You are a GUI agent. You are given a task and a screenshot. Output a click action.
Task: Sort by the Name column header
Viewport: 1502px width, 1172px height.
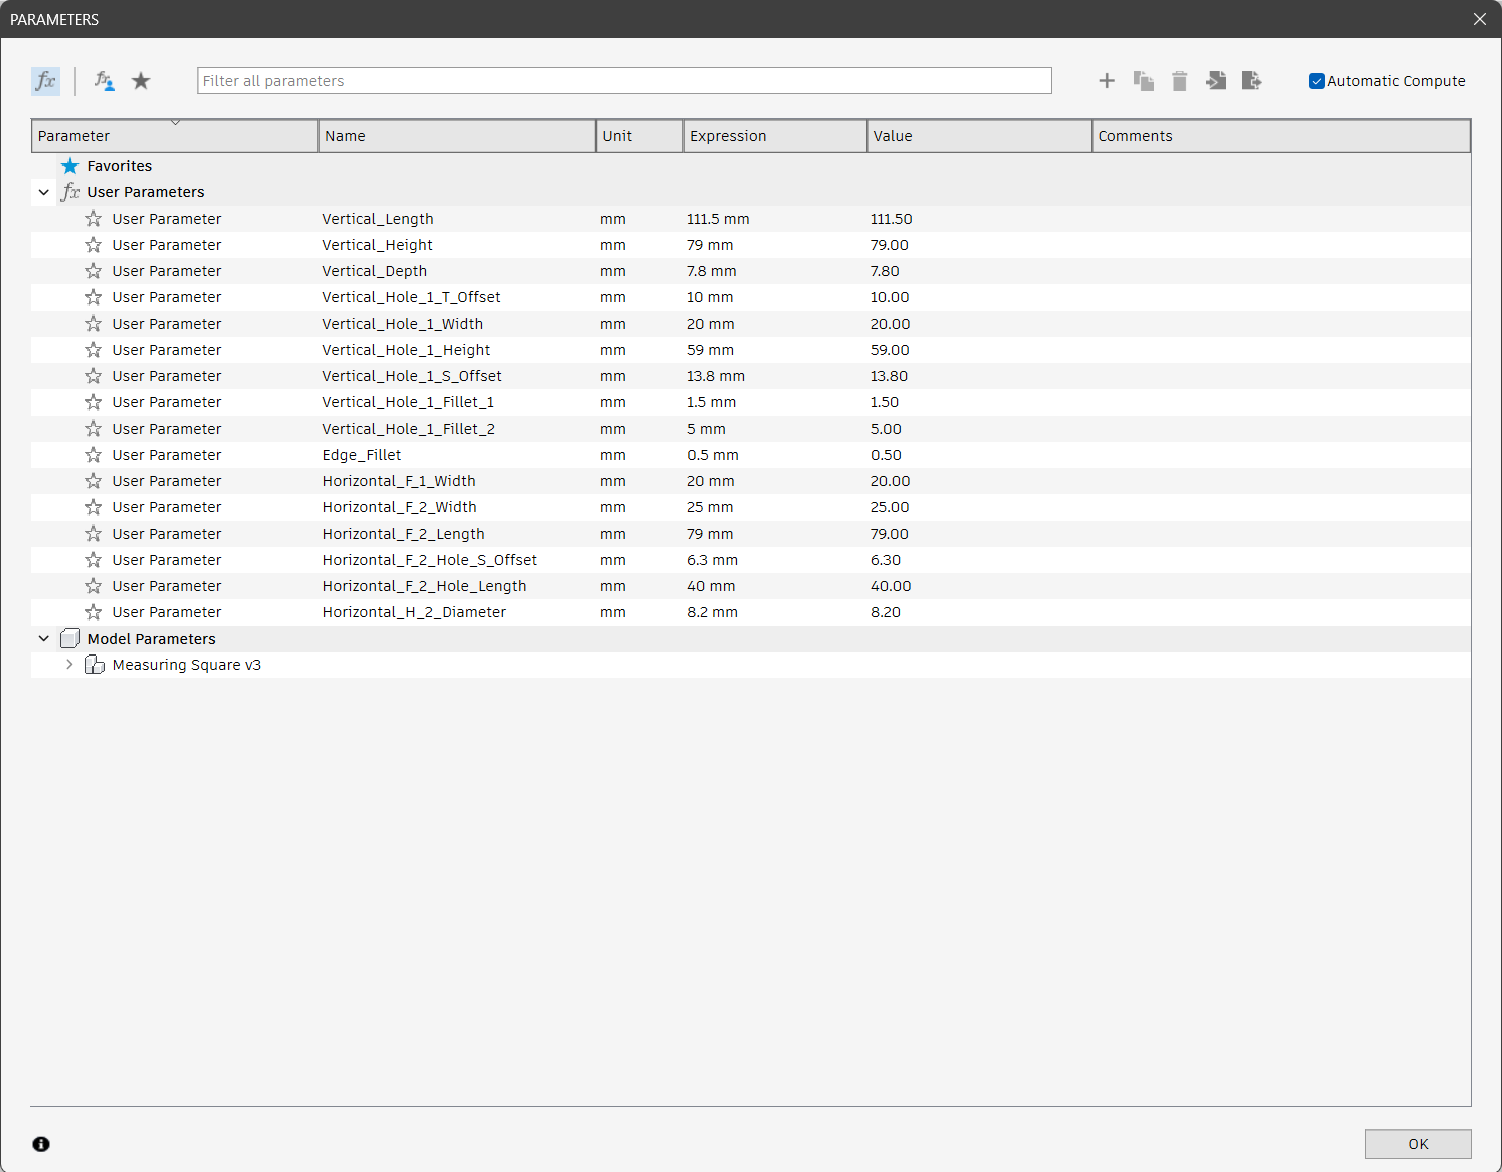click(456, 136)
